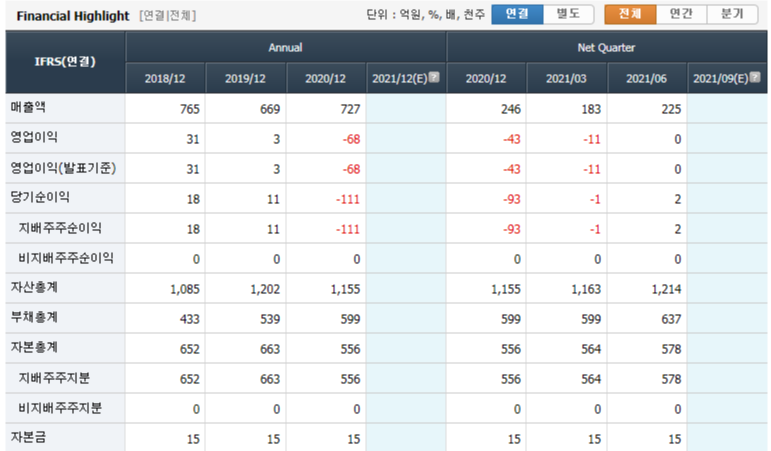This screenshot has width=771, height=451.
Task: Click the Financial Highlight title
Action: coord(73,16)
